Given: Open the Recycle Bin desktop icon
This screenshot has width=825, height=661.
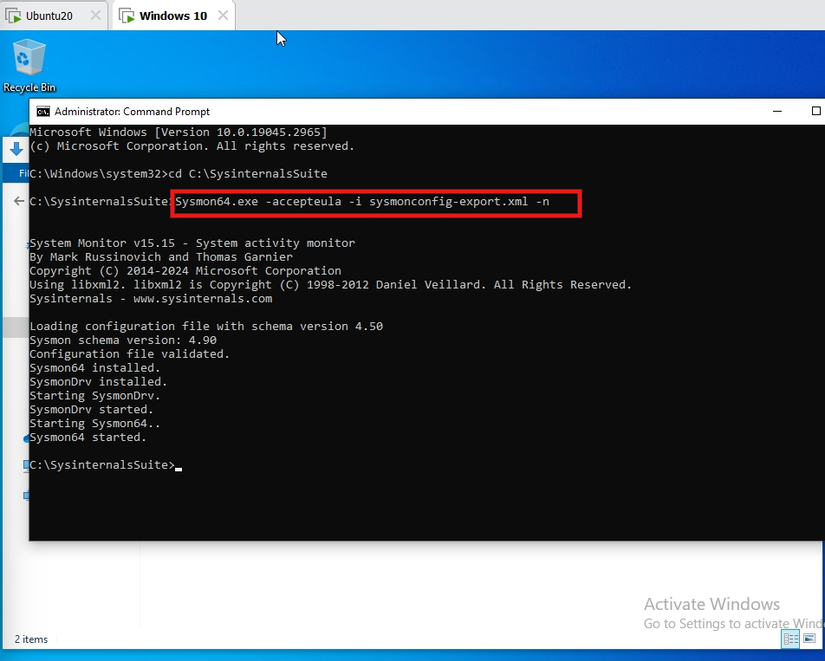Looking at the screenshot, I should click(x=29, y=65).
